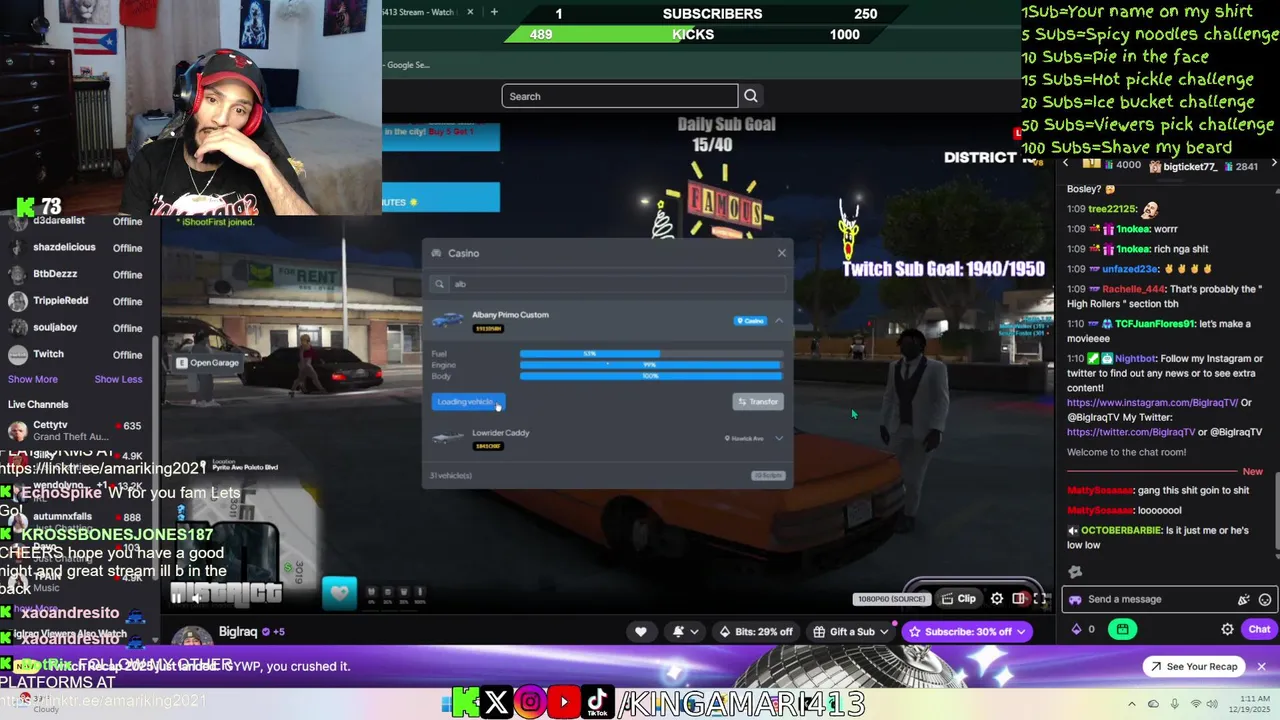Toggle theatre mode icon
Image resolution: width=1280 pixels, height=720 pixels.
pyautogui.click(x=1019, y=599)
